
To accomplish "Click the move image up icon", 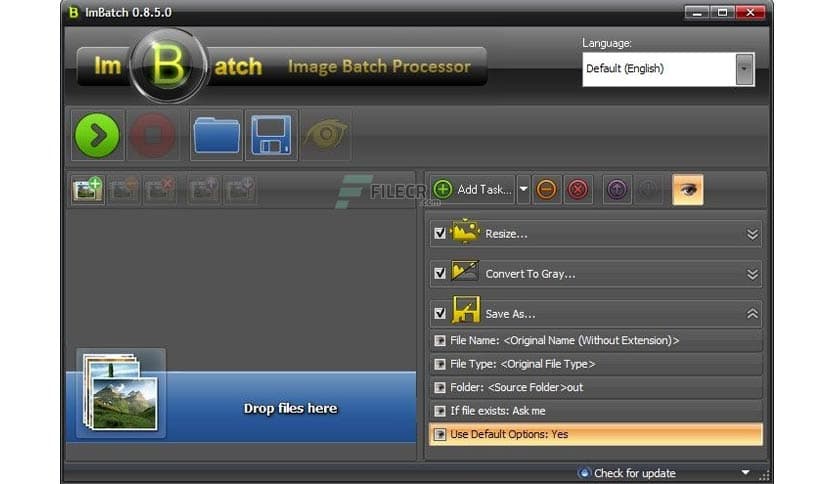I will pyautogui.click(x=203, y=189).
